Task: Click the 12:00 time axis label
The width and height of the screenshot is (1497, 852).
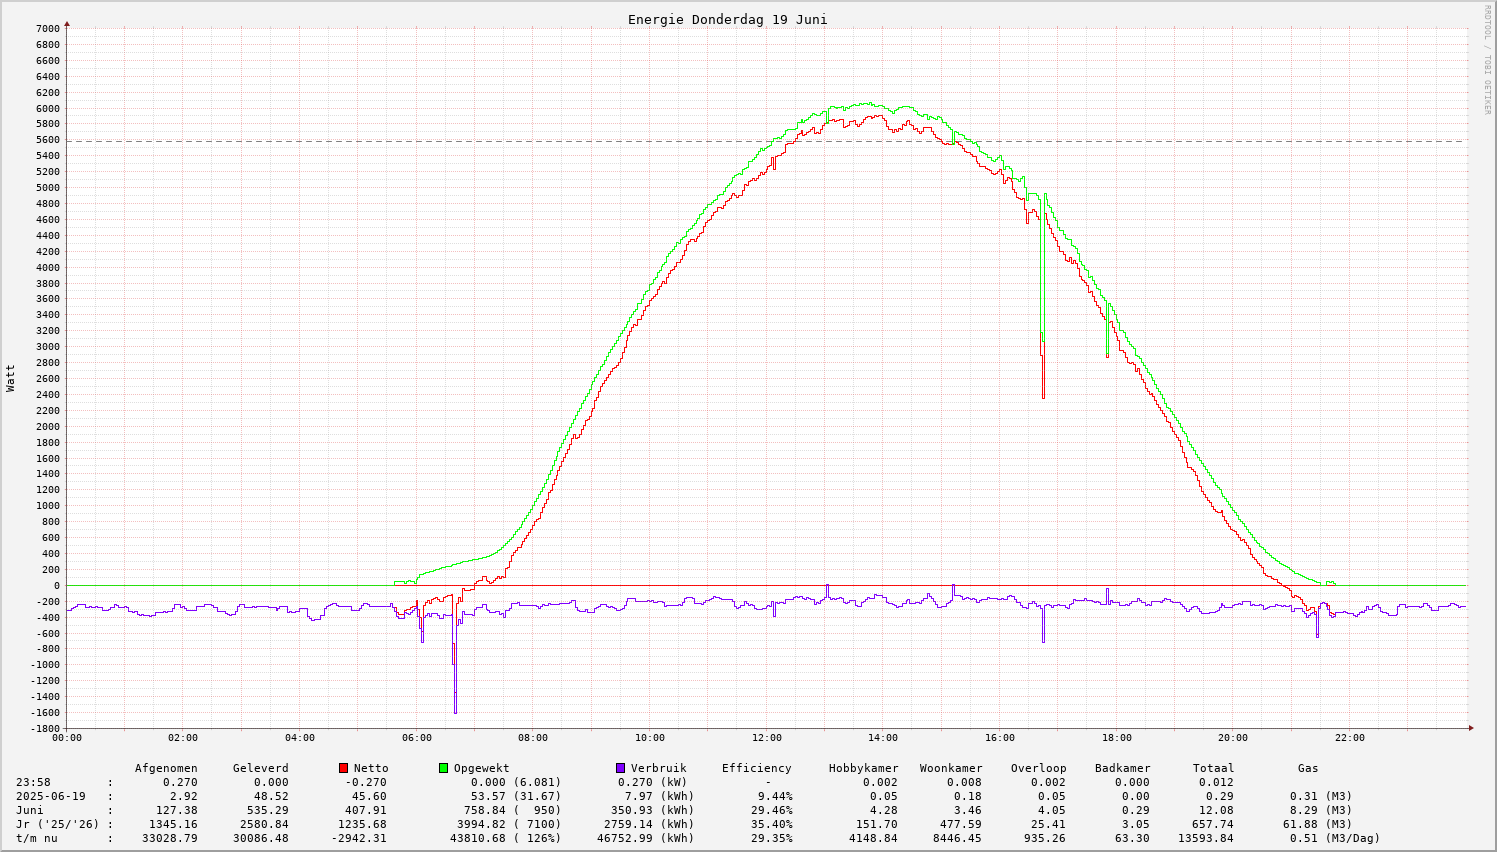Action: pos(766,738)
